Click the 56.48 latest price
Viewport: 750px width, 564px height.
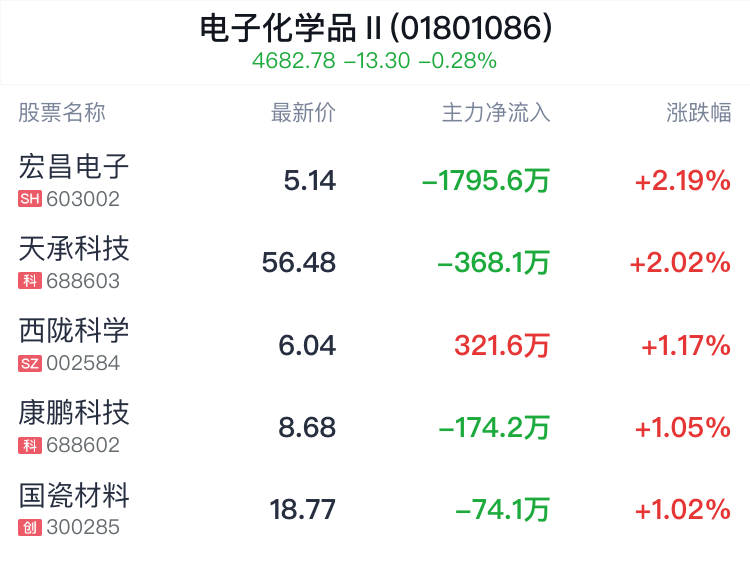tap(299, 263)
